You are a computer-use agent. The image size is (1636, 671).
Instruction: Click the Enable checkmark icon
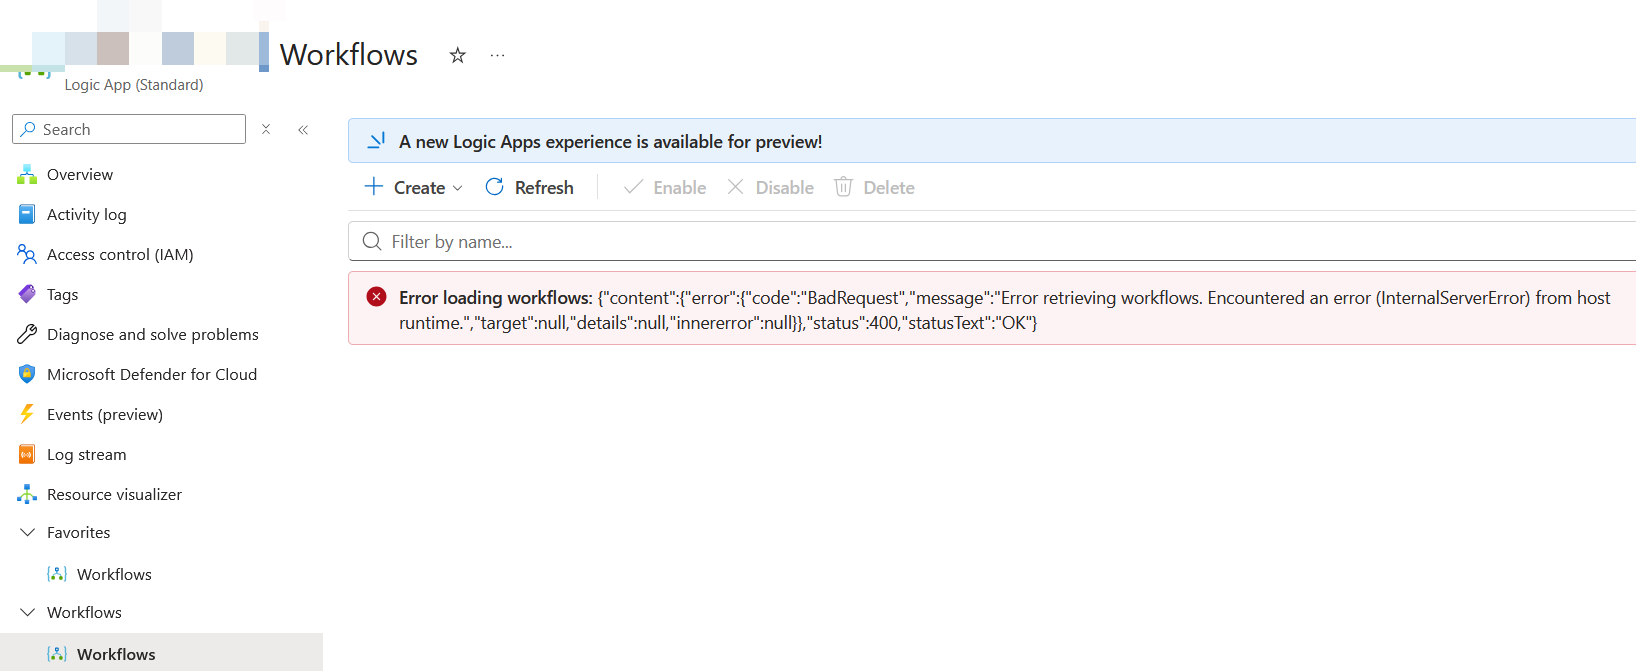pyautogui.click(x=633, y=187)
